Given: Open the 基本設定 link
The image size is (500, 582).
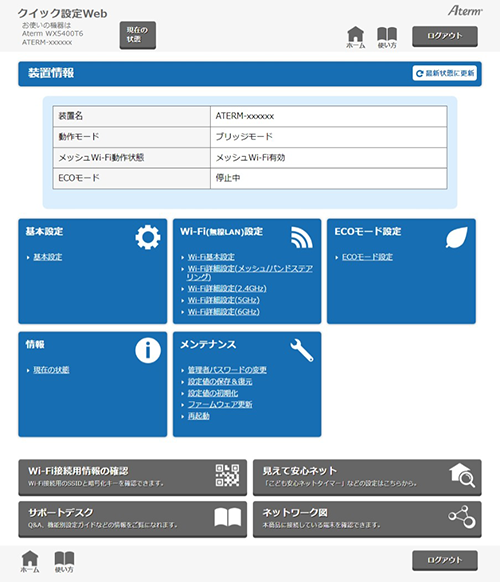Looking at the screenshot, I should tap(48, 257).
